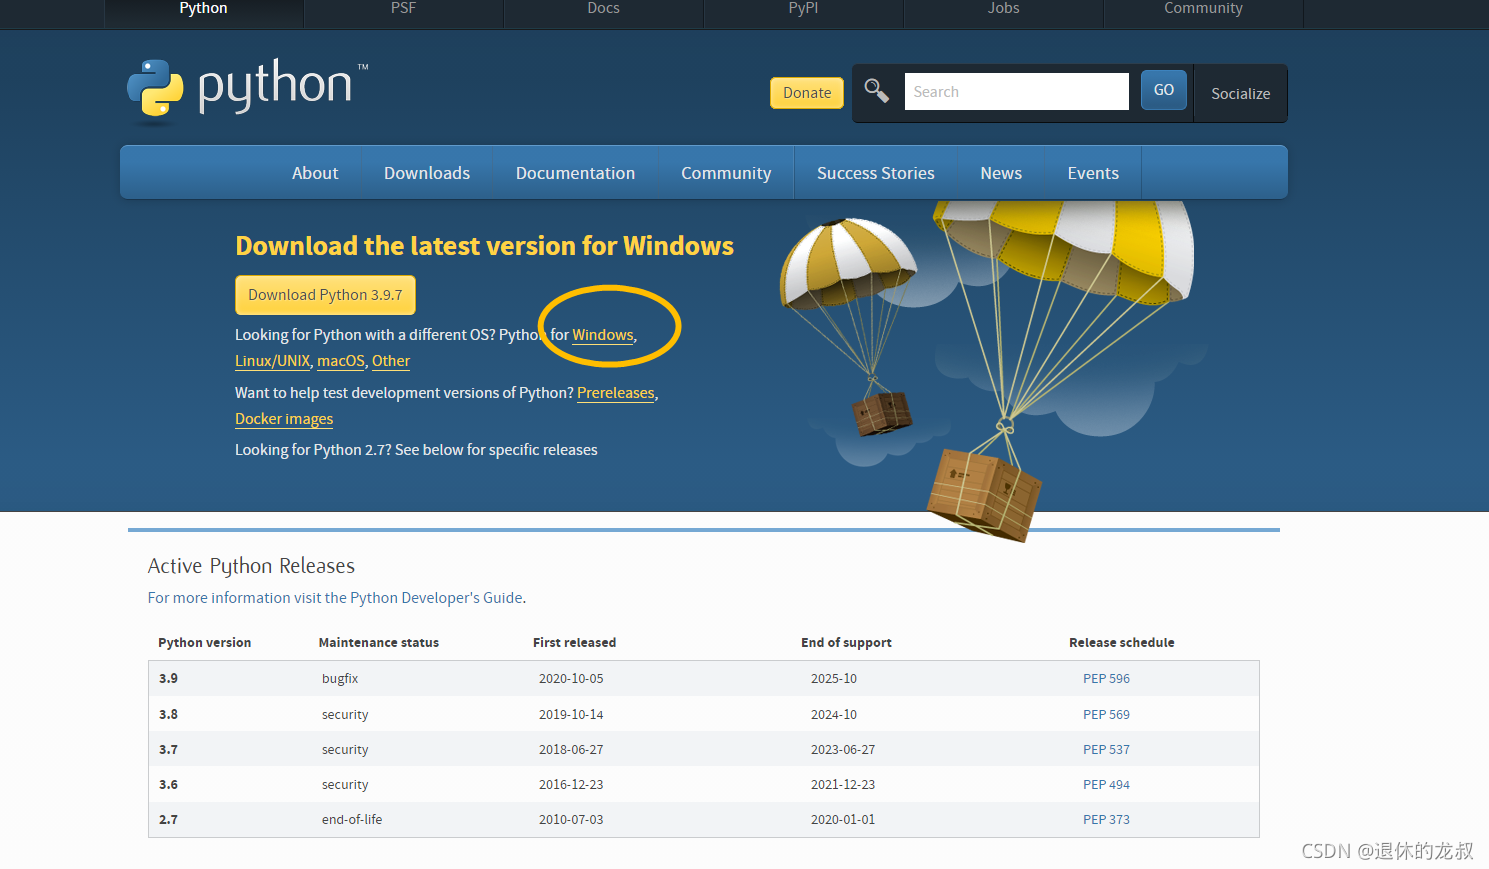Click the Download Python 3.9.7 button
This screenshot has width=1489, height=869.
pos(325,295)
